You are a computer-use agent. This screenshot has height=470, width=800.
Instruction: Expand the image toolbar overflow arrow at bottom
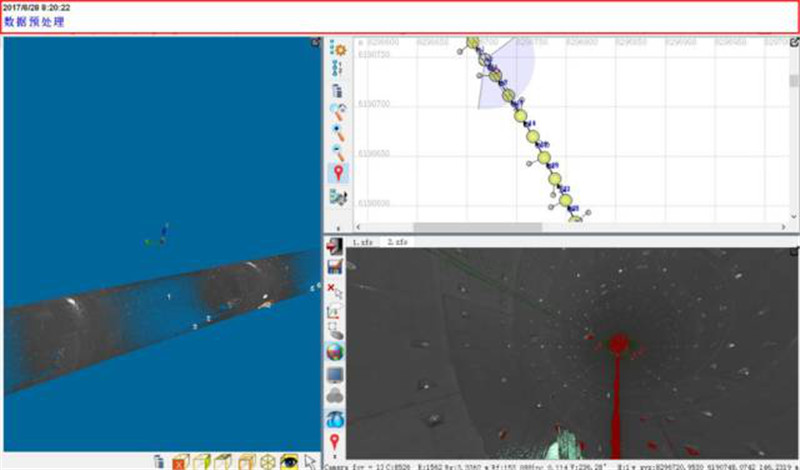(x=336, y=462)
